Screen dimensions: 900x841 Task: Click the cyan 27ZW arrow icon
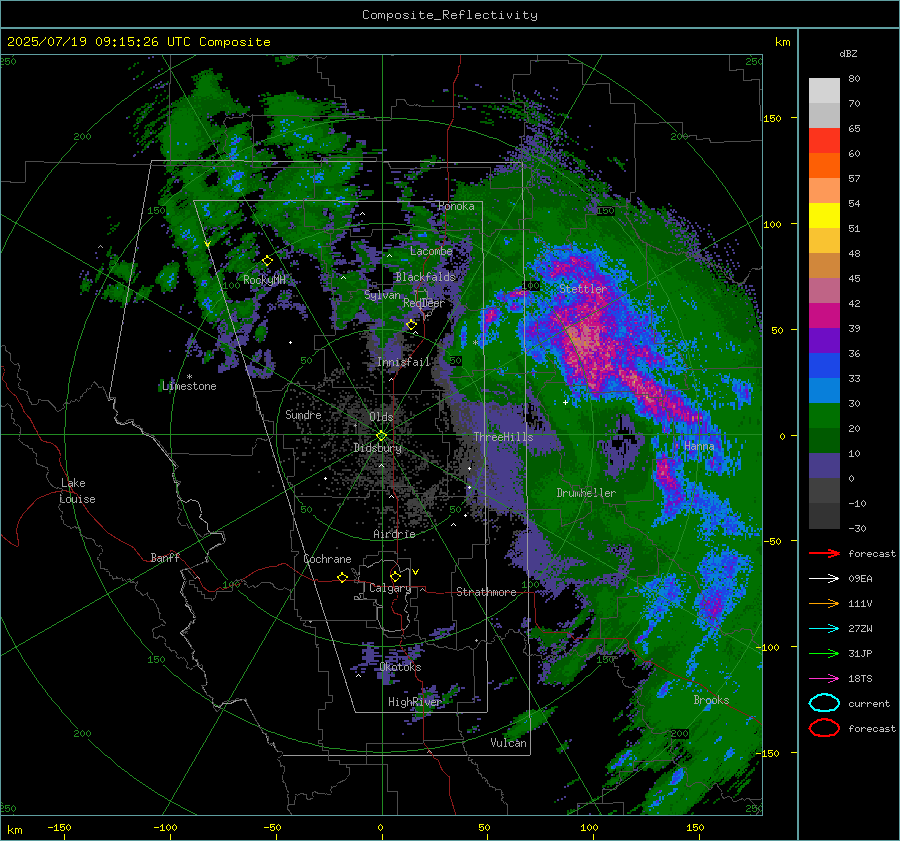tap(824, 629)
